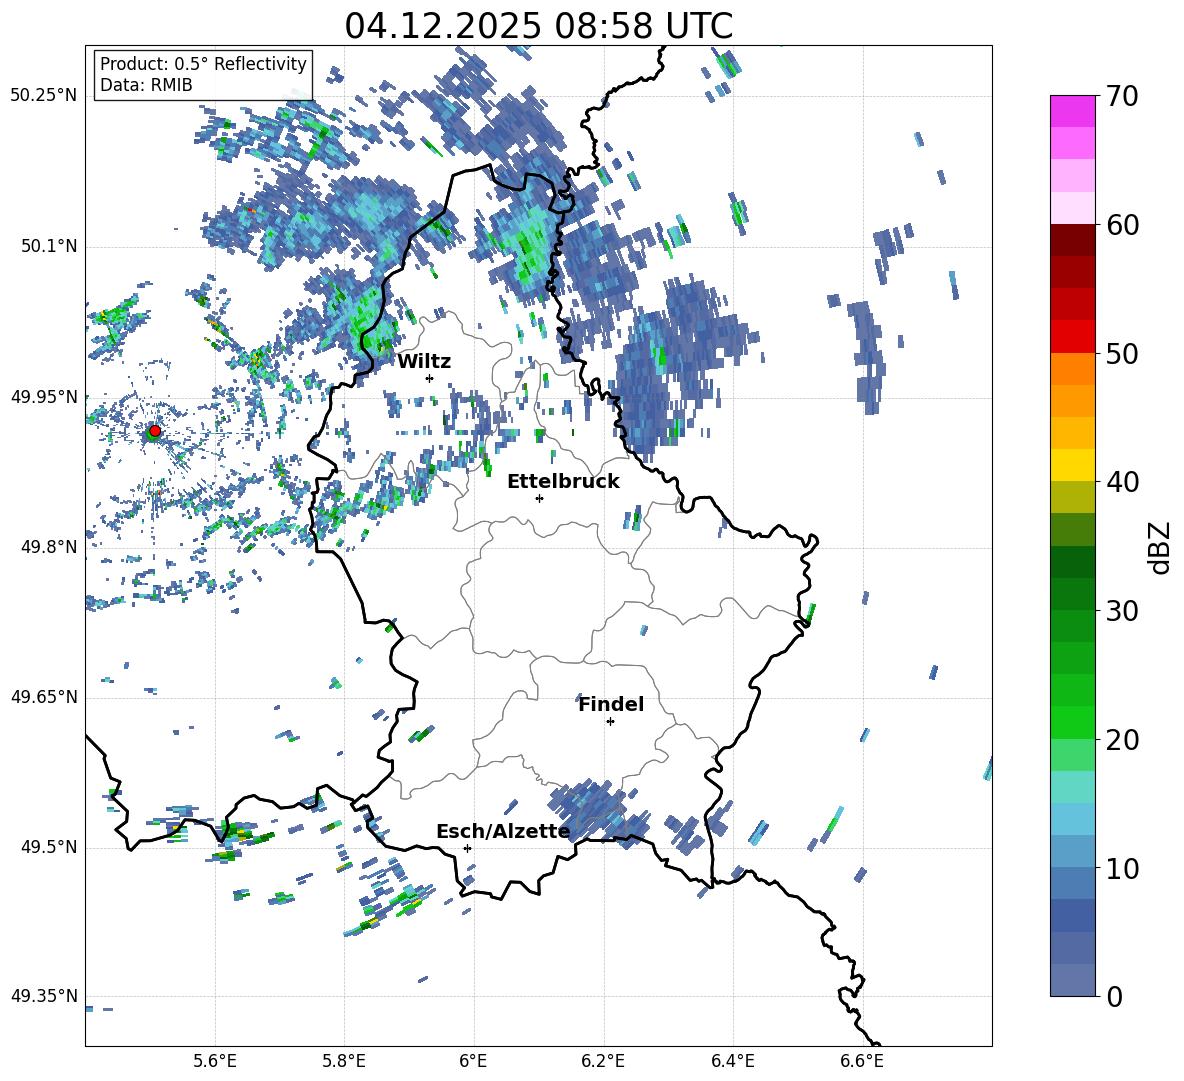
Task: Click the 'Product: 0.5° Reflectivity' legend text
Action: click(x=203, y=64)
